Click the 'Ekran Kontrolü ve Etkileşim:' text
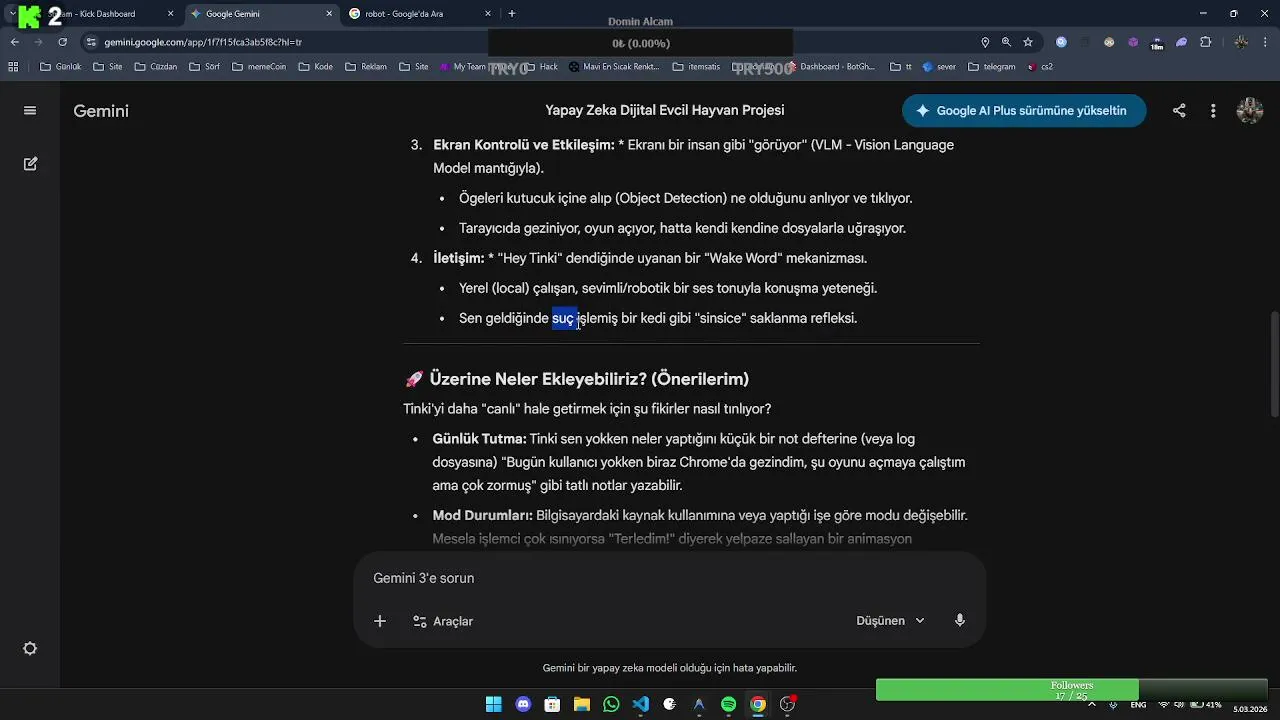1280x720 pixels. coord(523,145)
